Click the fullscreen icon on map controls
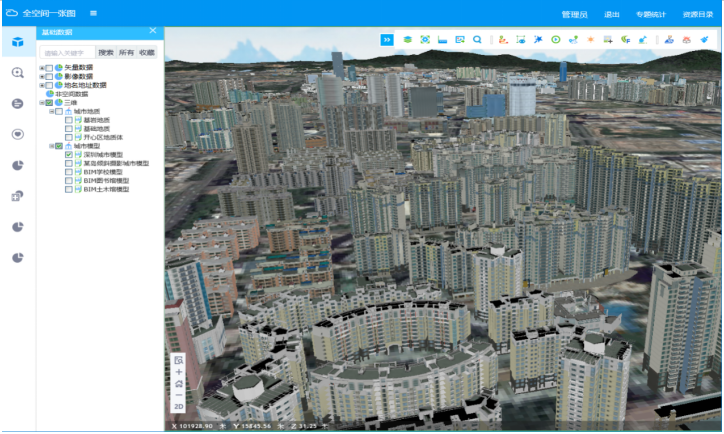Image resolution: width=724 pixels, height=434 pixels. click(179, 360)
